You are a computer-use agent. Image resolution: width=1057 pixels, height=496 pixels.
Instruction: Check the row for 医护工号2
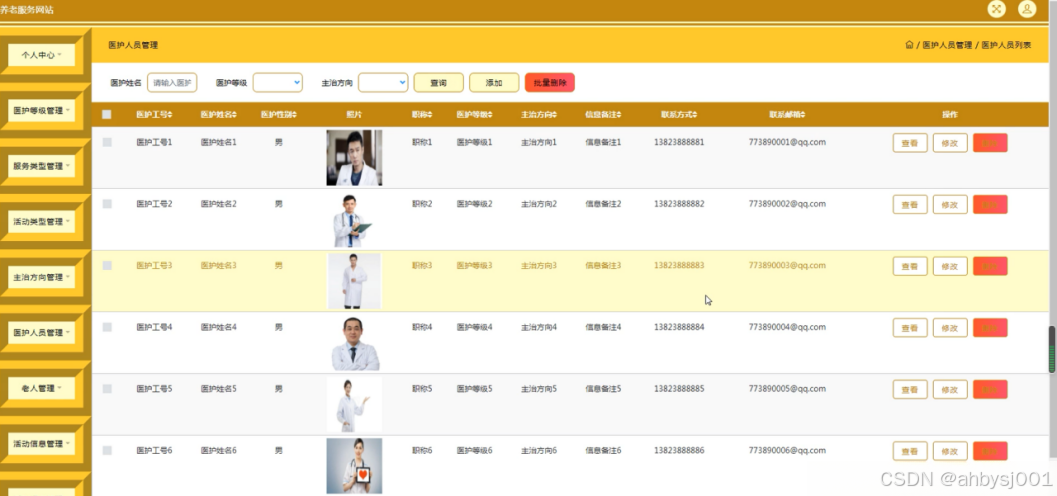click(107, 204)
